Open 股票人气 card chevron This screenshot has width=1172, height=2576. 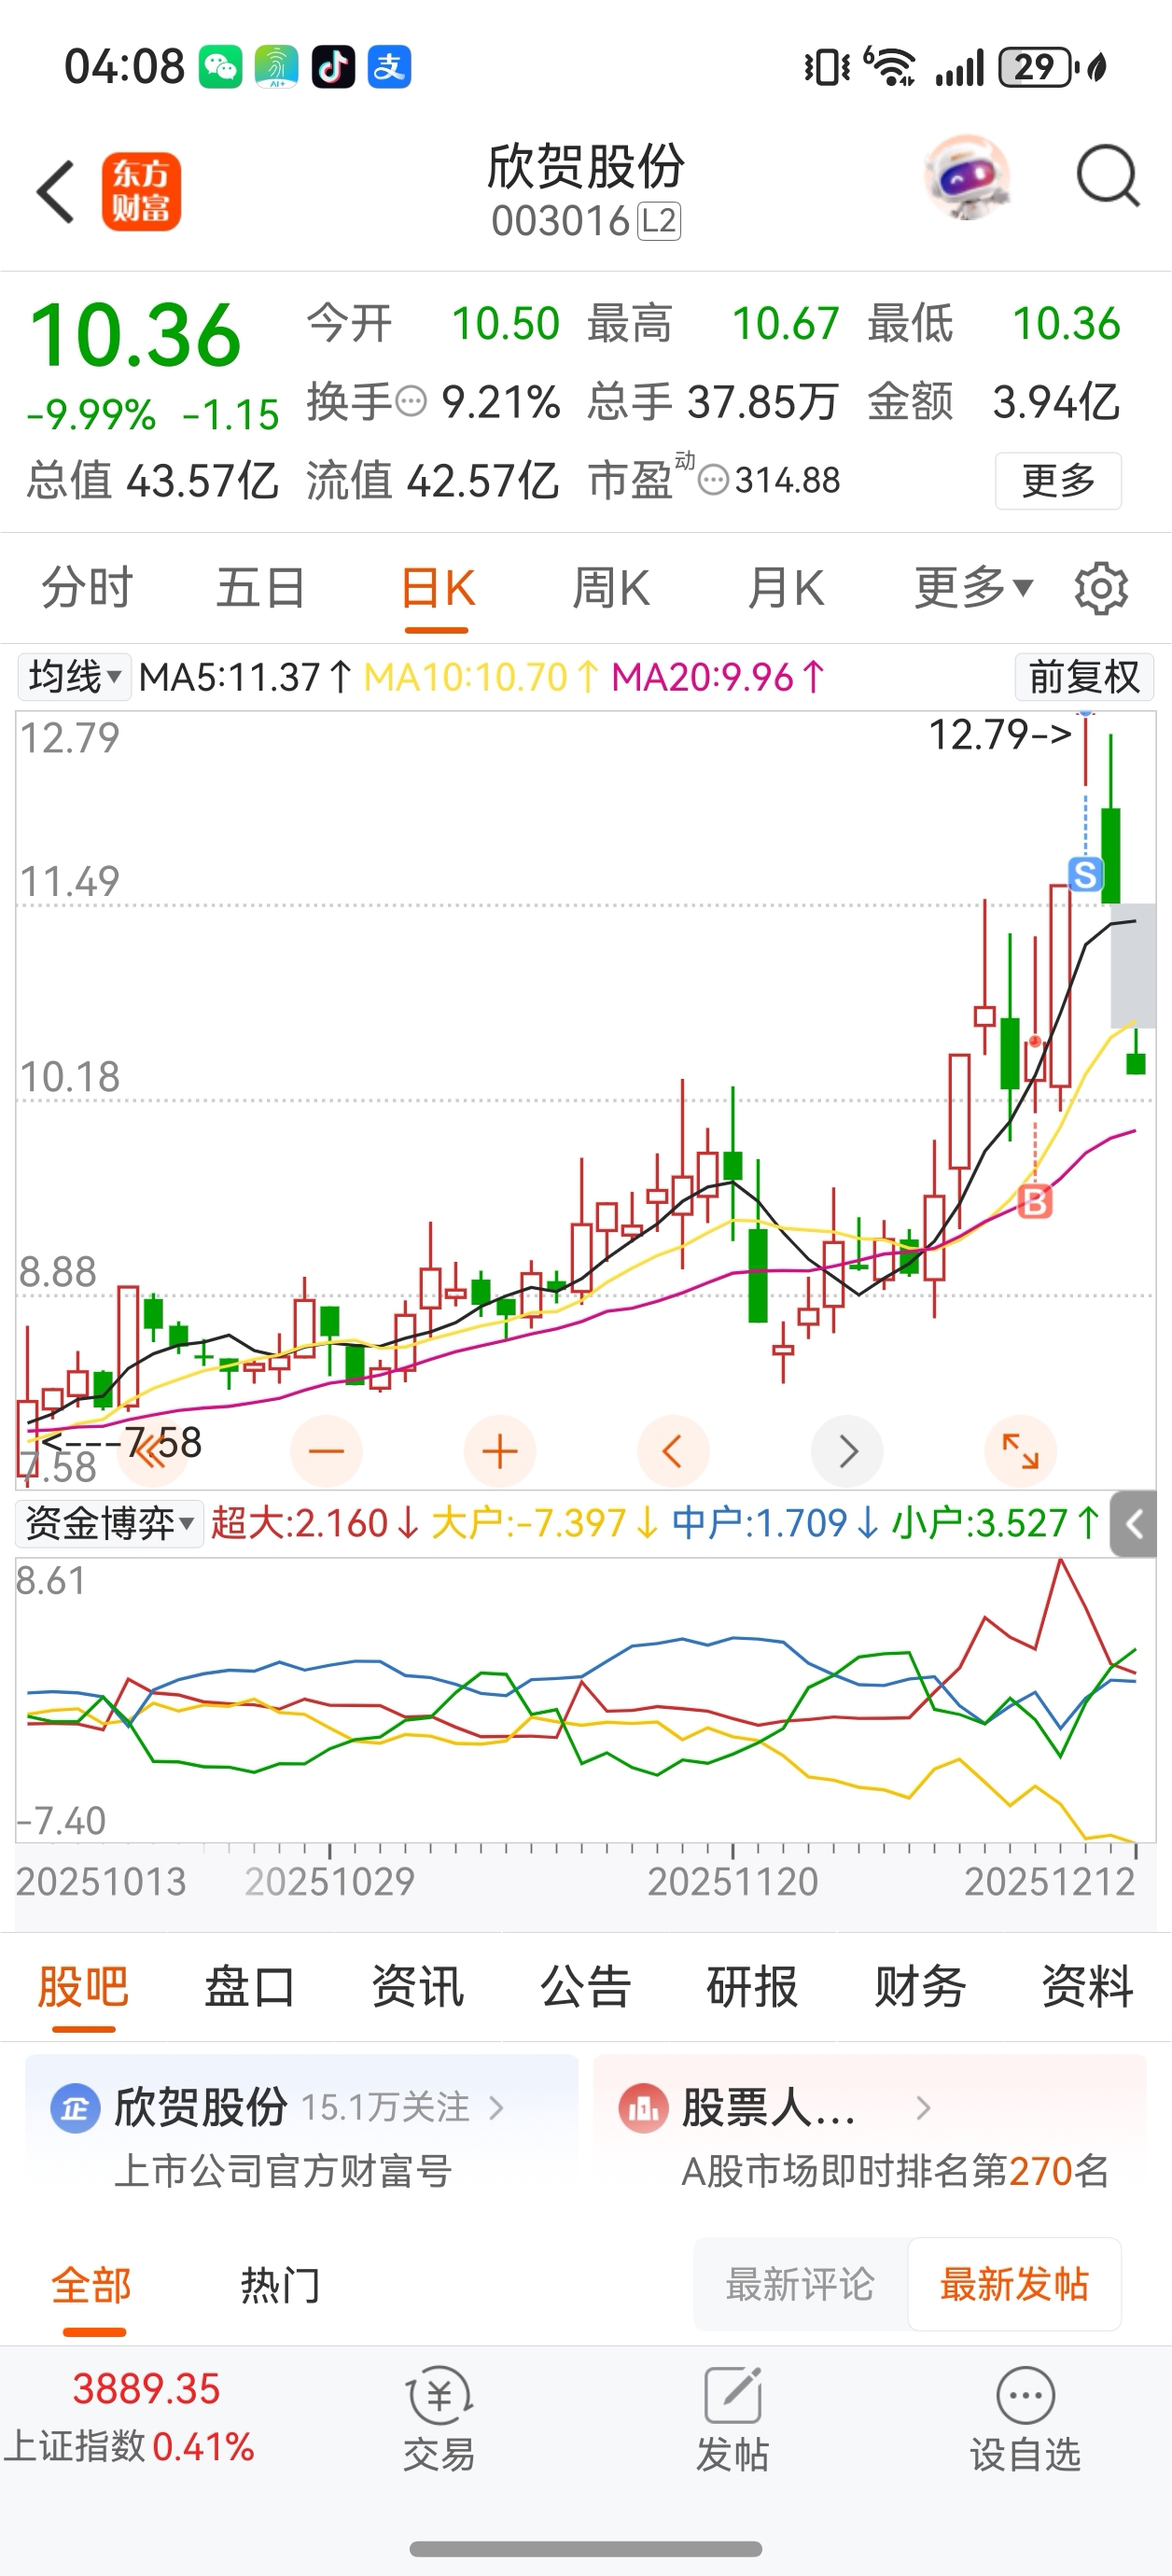(x=923, y=2108)
